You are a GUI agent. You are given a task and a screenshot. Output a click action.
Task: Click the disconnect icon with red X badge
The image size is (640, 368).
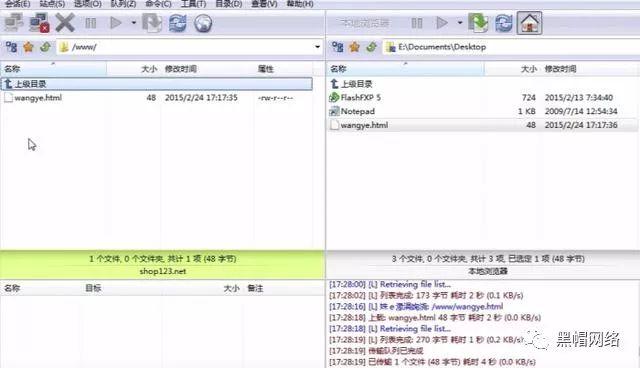(x=39, y=23)
